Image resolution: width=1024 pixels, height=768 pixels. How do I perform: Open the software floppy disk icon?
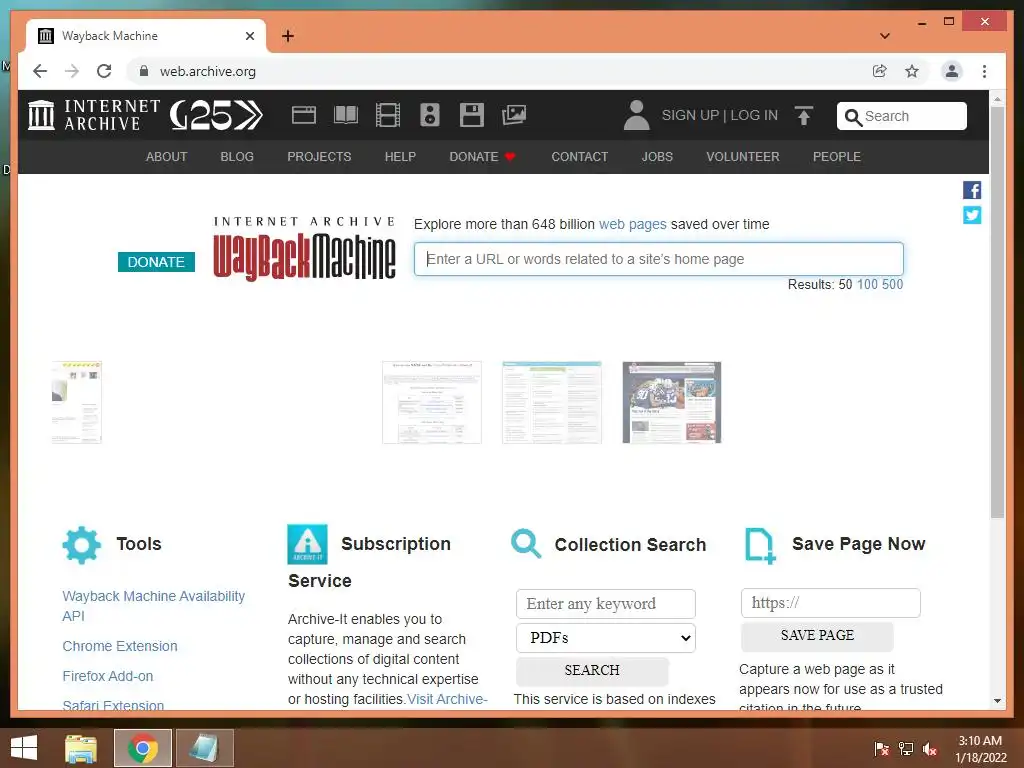472,115
